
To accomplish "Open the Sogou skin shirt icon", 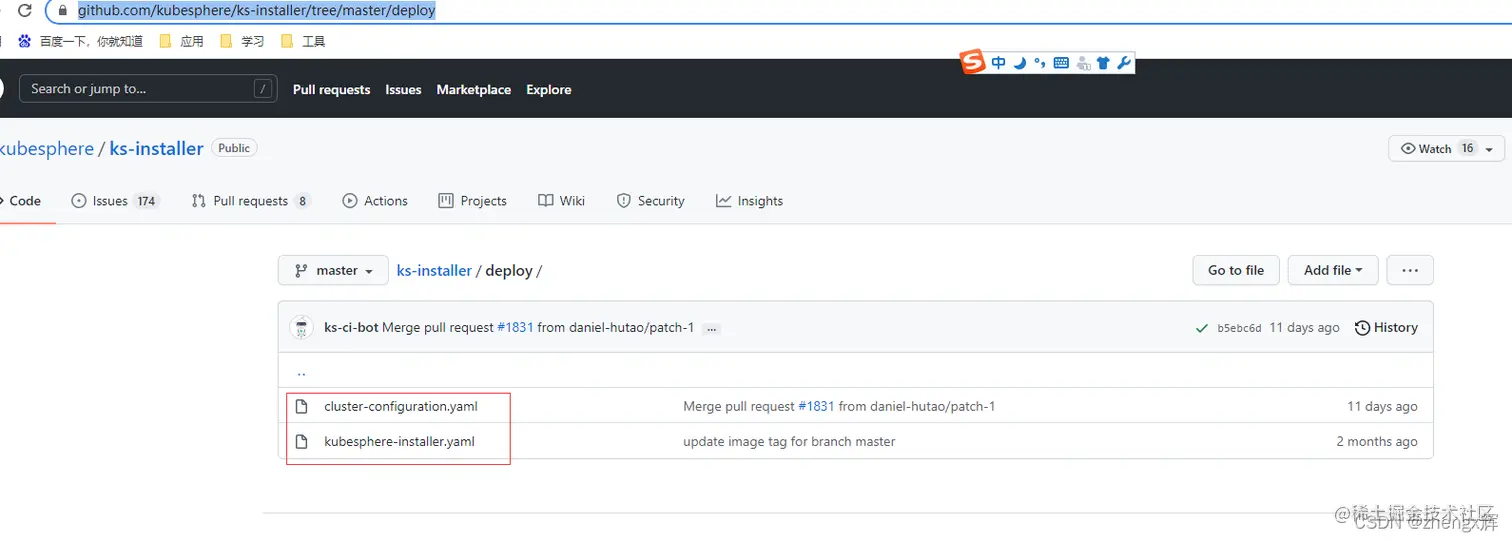I will coord(1103,63).
